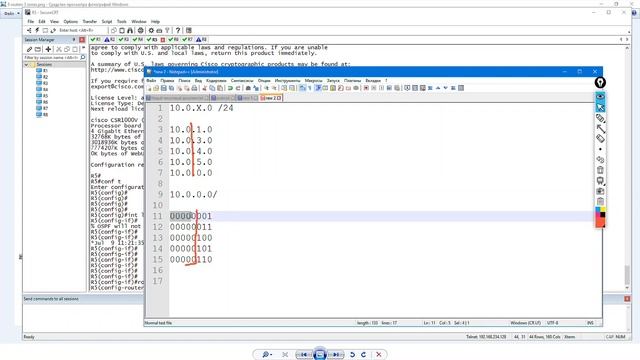Screen dimensions: 640x360
Task: Click next image button in photo viewer
Action: click(x=336, y=355)
